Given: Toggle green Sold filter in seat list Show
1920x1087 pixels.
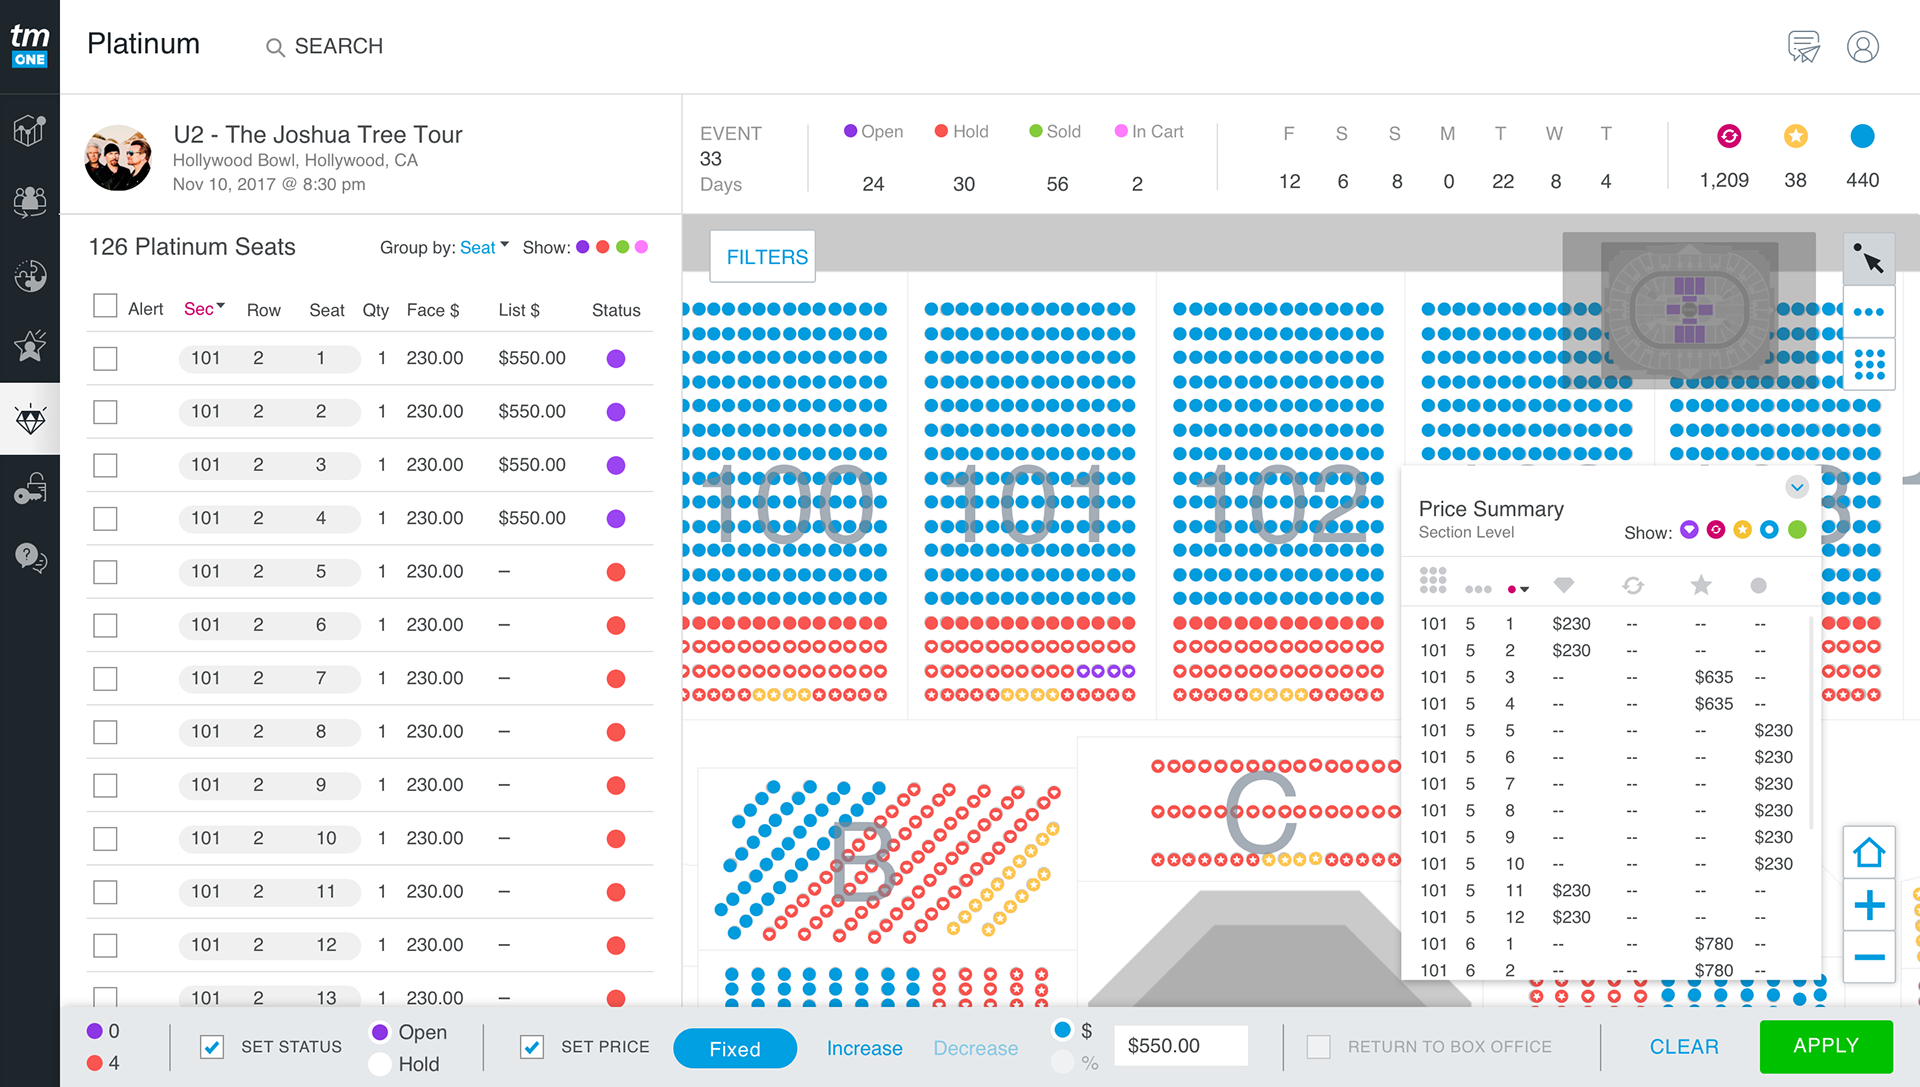Looking at the screenshot, I should pyautogui.click(x=622, y=247).
